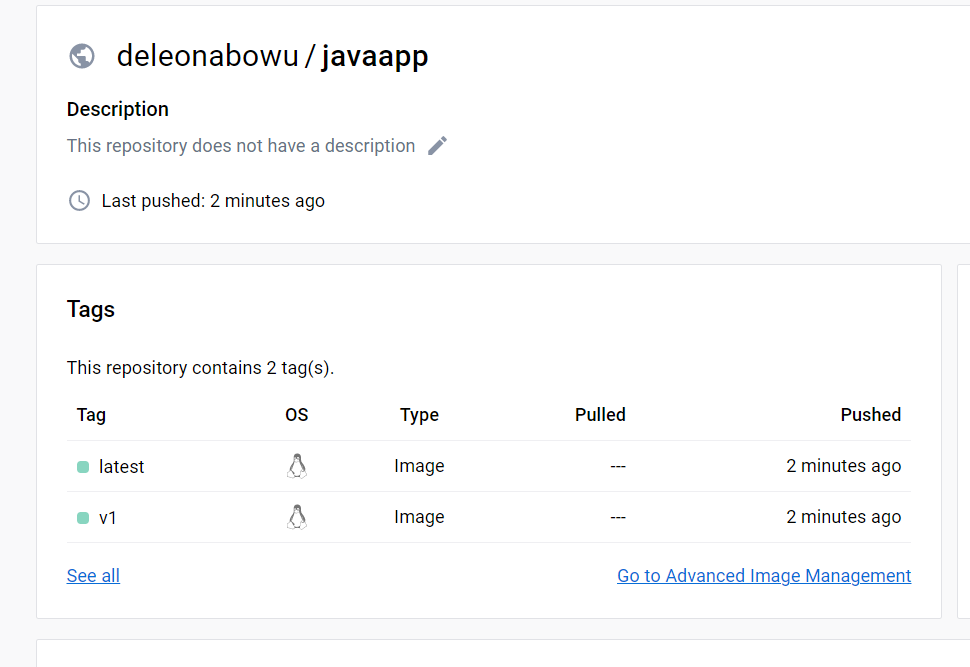970x667 pixels.
Task: Go to Advanced Image Management
Action: point(764,576)
